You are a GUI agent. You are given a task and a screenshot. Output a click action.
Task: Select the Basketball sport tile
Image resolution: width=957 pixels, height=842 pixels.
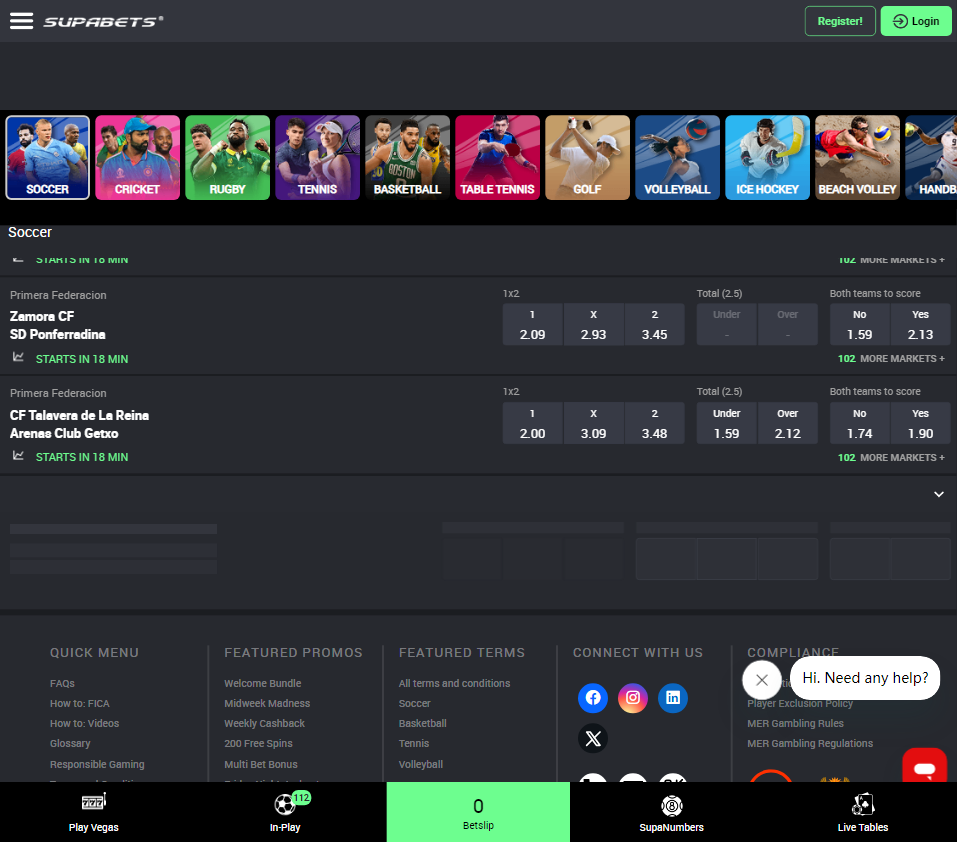(x=408, y=157)
